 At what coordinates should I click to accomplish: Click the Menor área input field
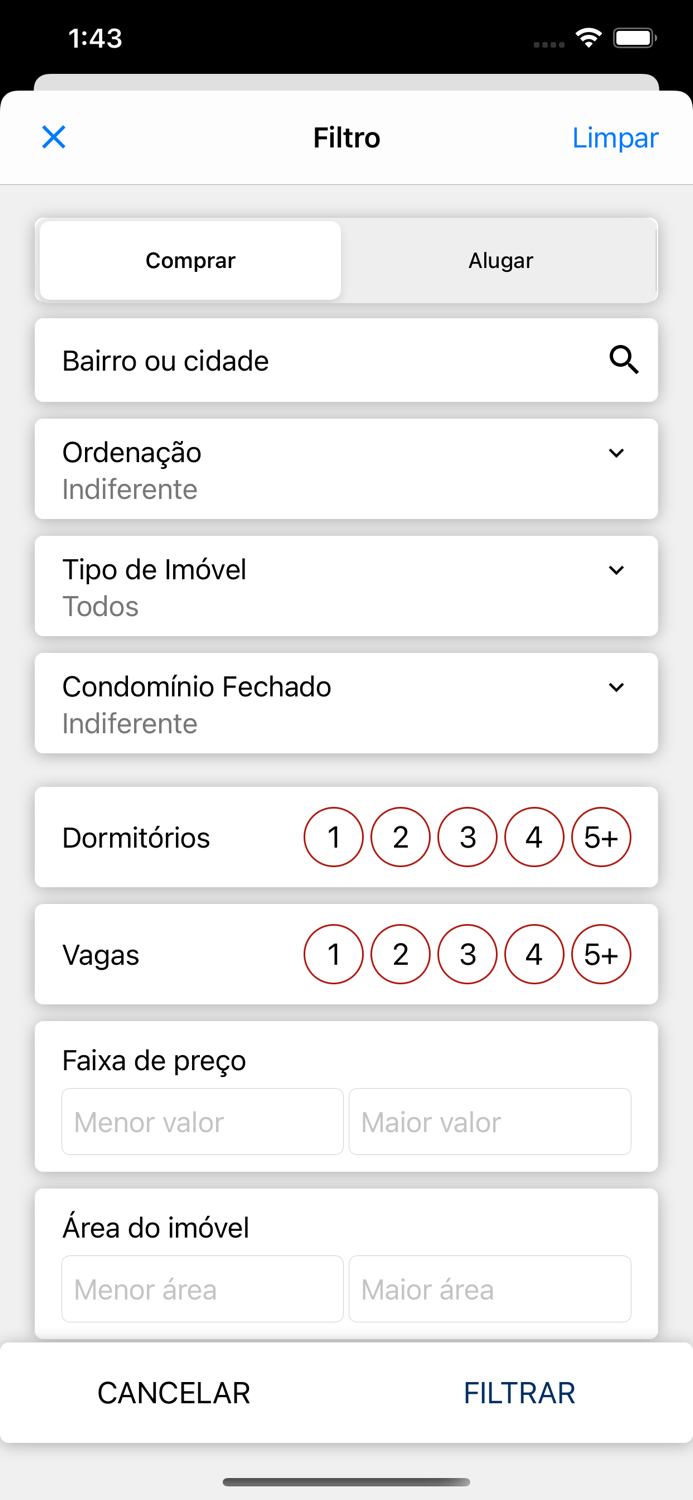click(202, 1289)
